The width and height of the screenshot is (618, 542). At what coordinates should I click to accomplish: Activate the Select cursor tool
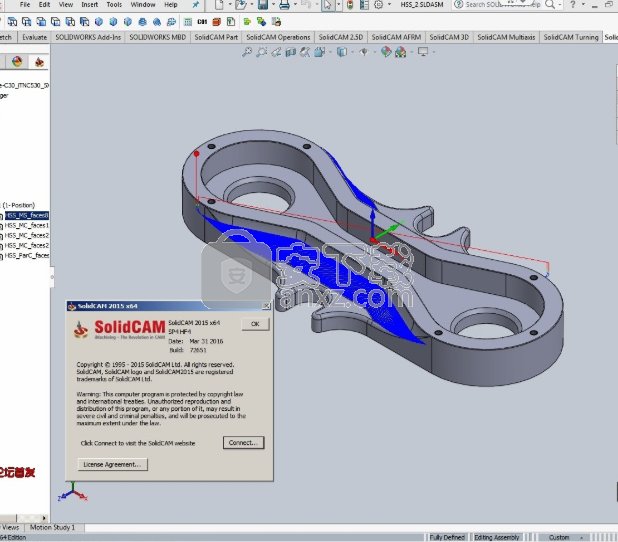tap(328, 5)
